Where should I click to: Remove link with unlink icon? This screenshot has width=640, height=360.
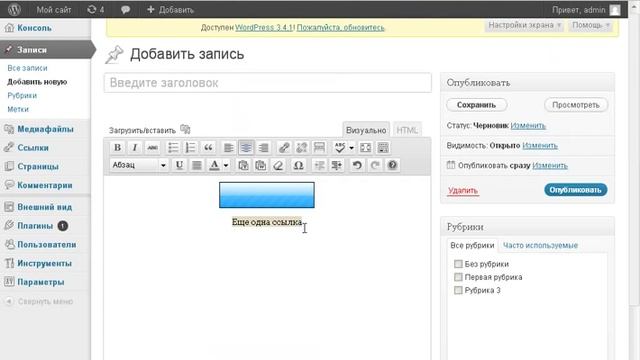[302, 147]
